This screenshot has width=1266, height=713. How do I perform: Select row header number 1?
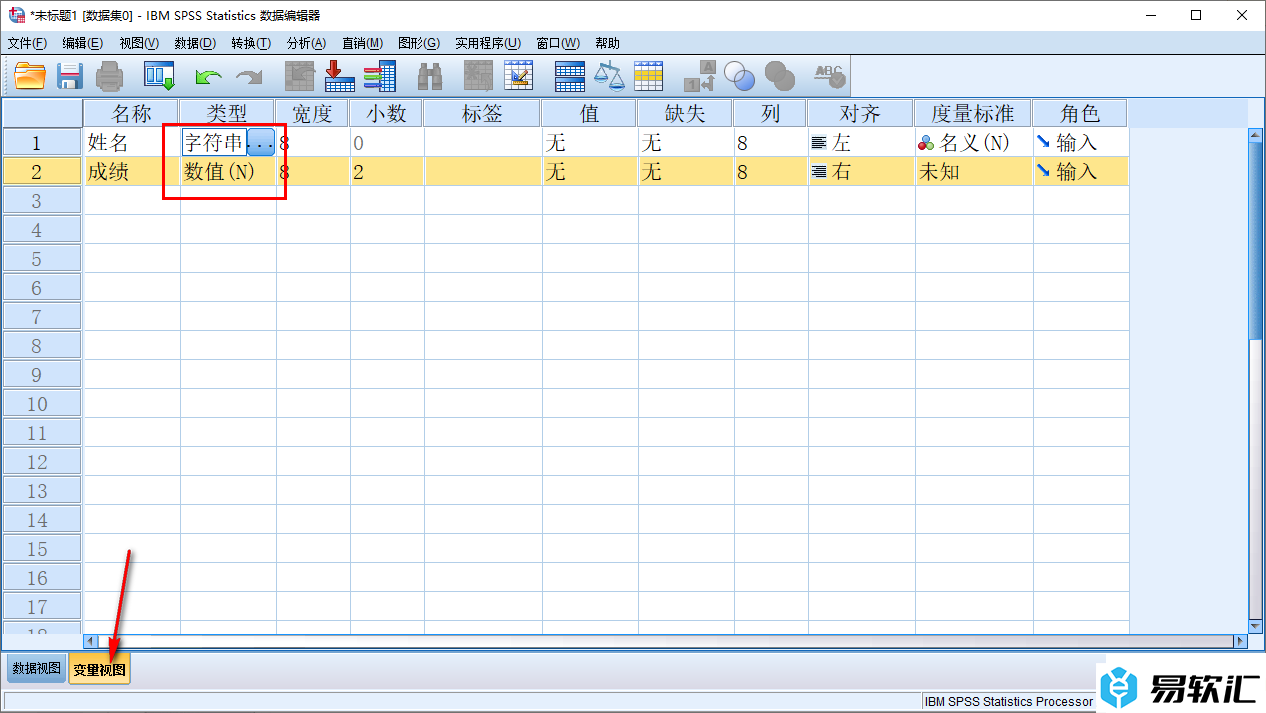tap(42, 143)
